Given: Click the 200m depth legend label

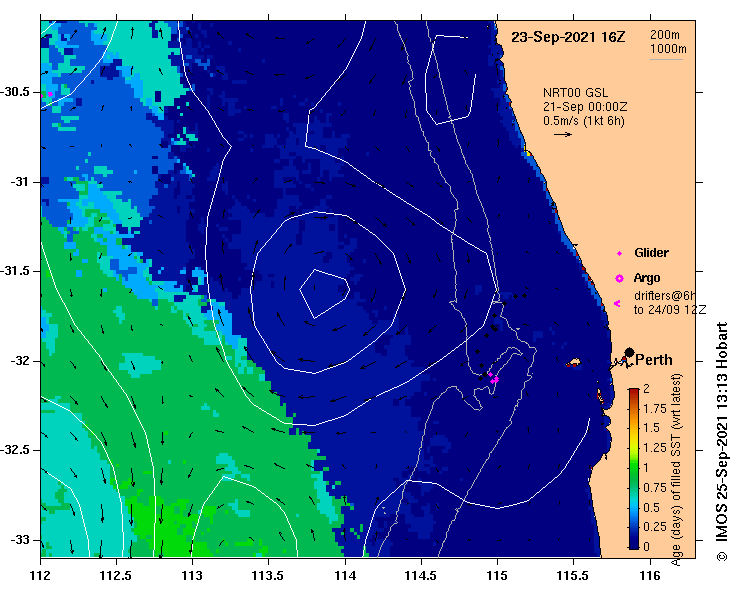Looking at the screenshot, I should [x=665, y=34].
